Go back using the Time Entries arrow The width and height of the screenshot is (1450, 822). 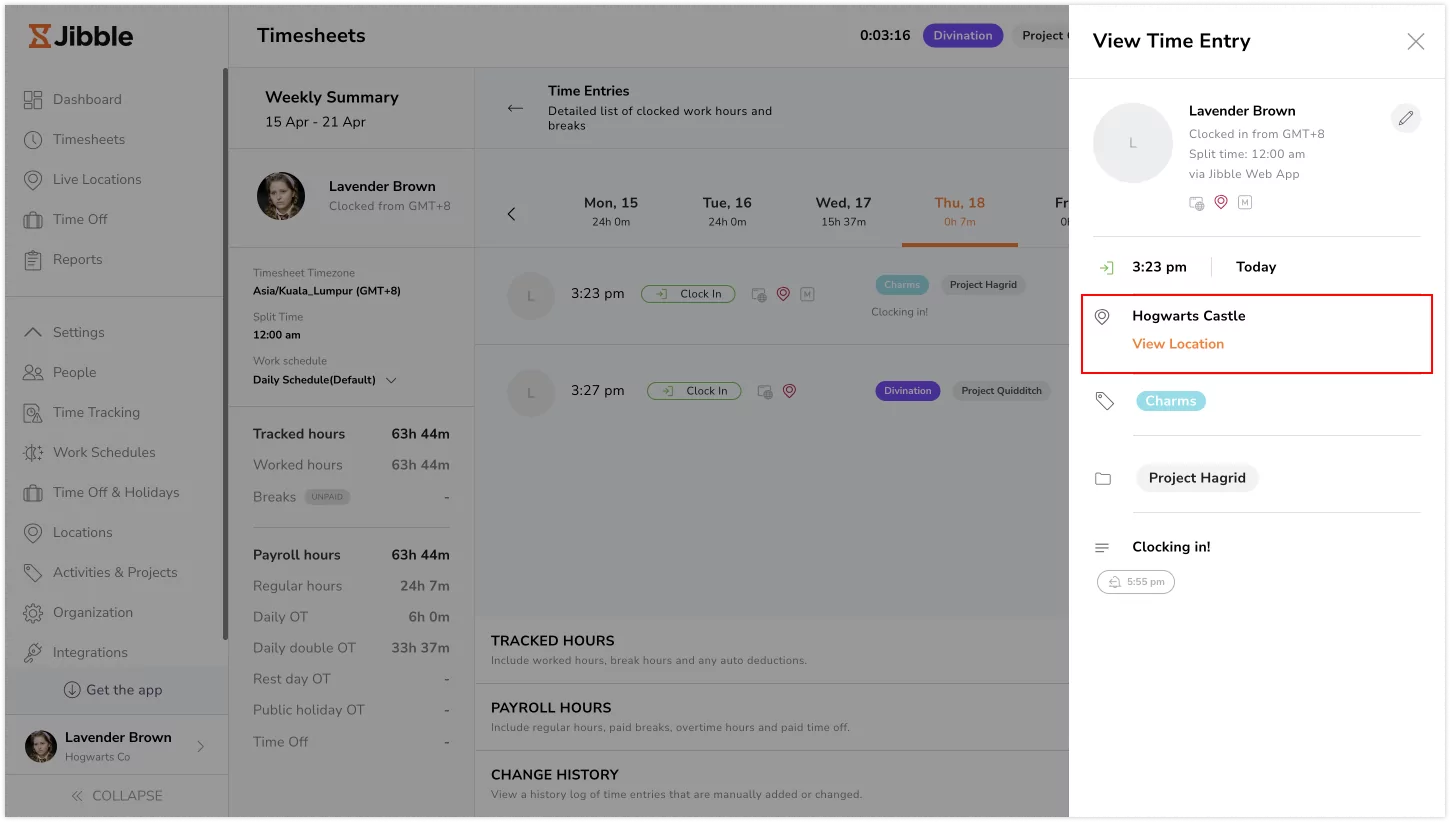515,108
